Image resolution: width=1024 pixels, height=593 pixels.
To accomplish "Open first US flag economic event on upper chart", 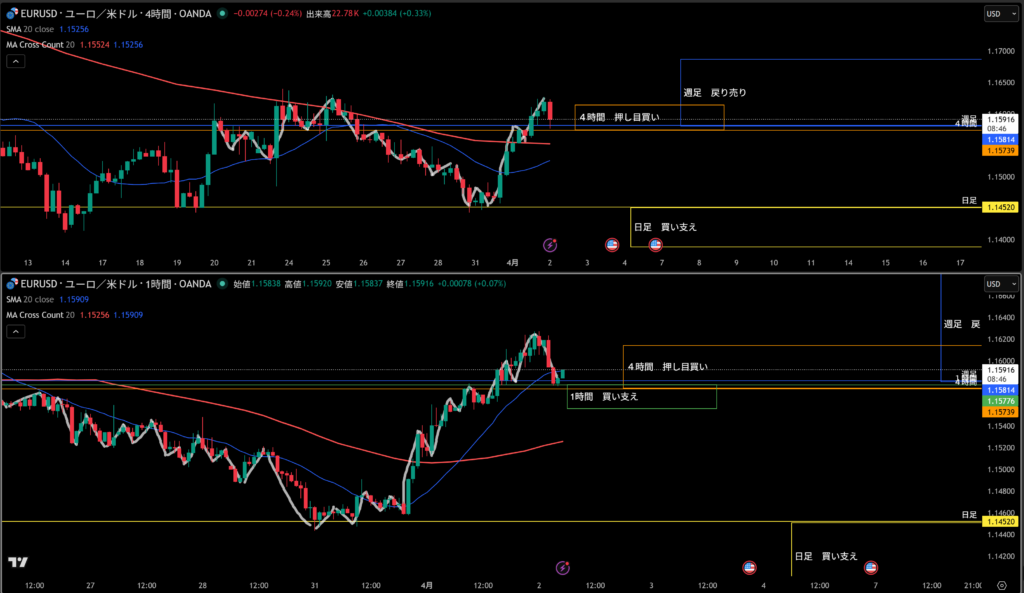I will tap(612, 244).
